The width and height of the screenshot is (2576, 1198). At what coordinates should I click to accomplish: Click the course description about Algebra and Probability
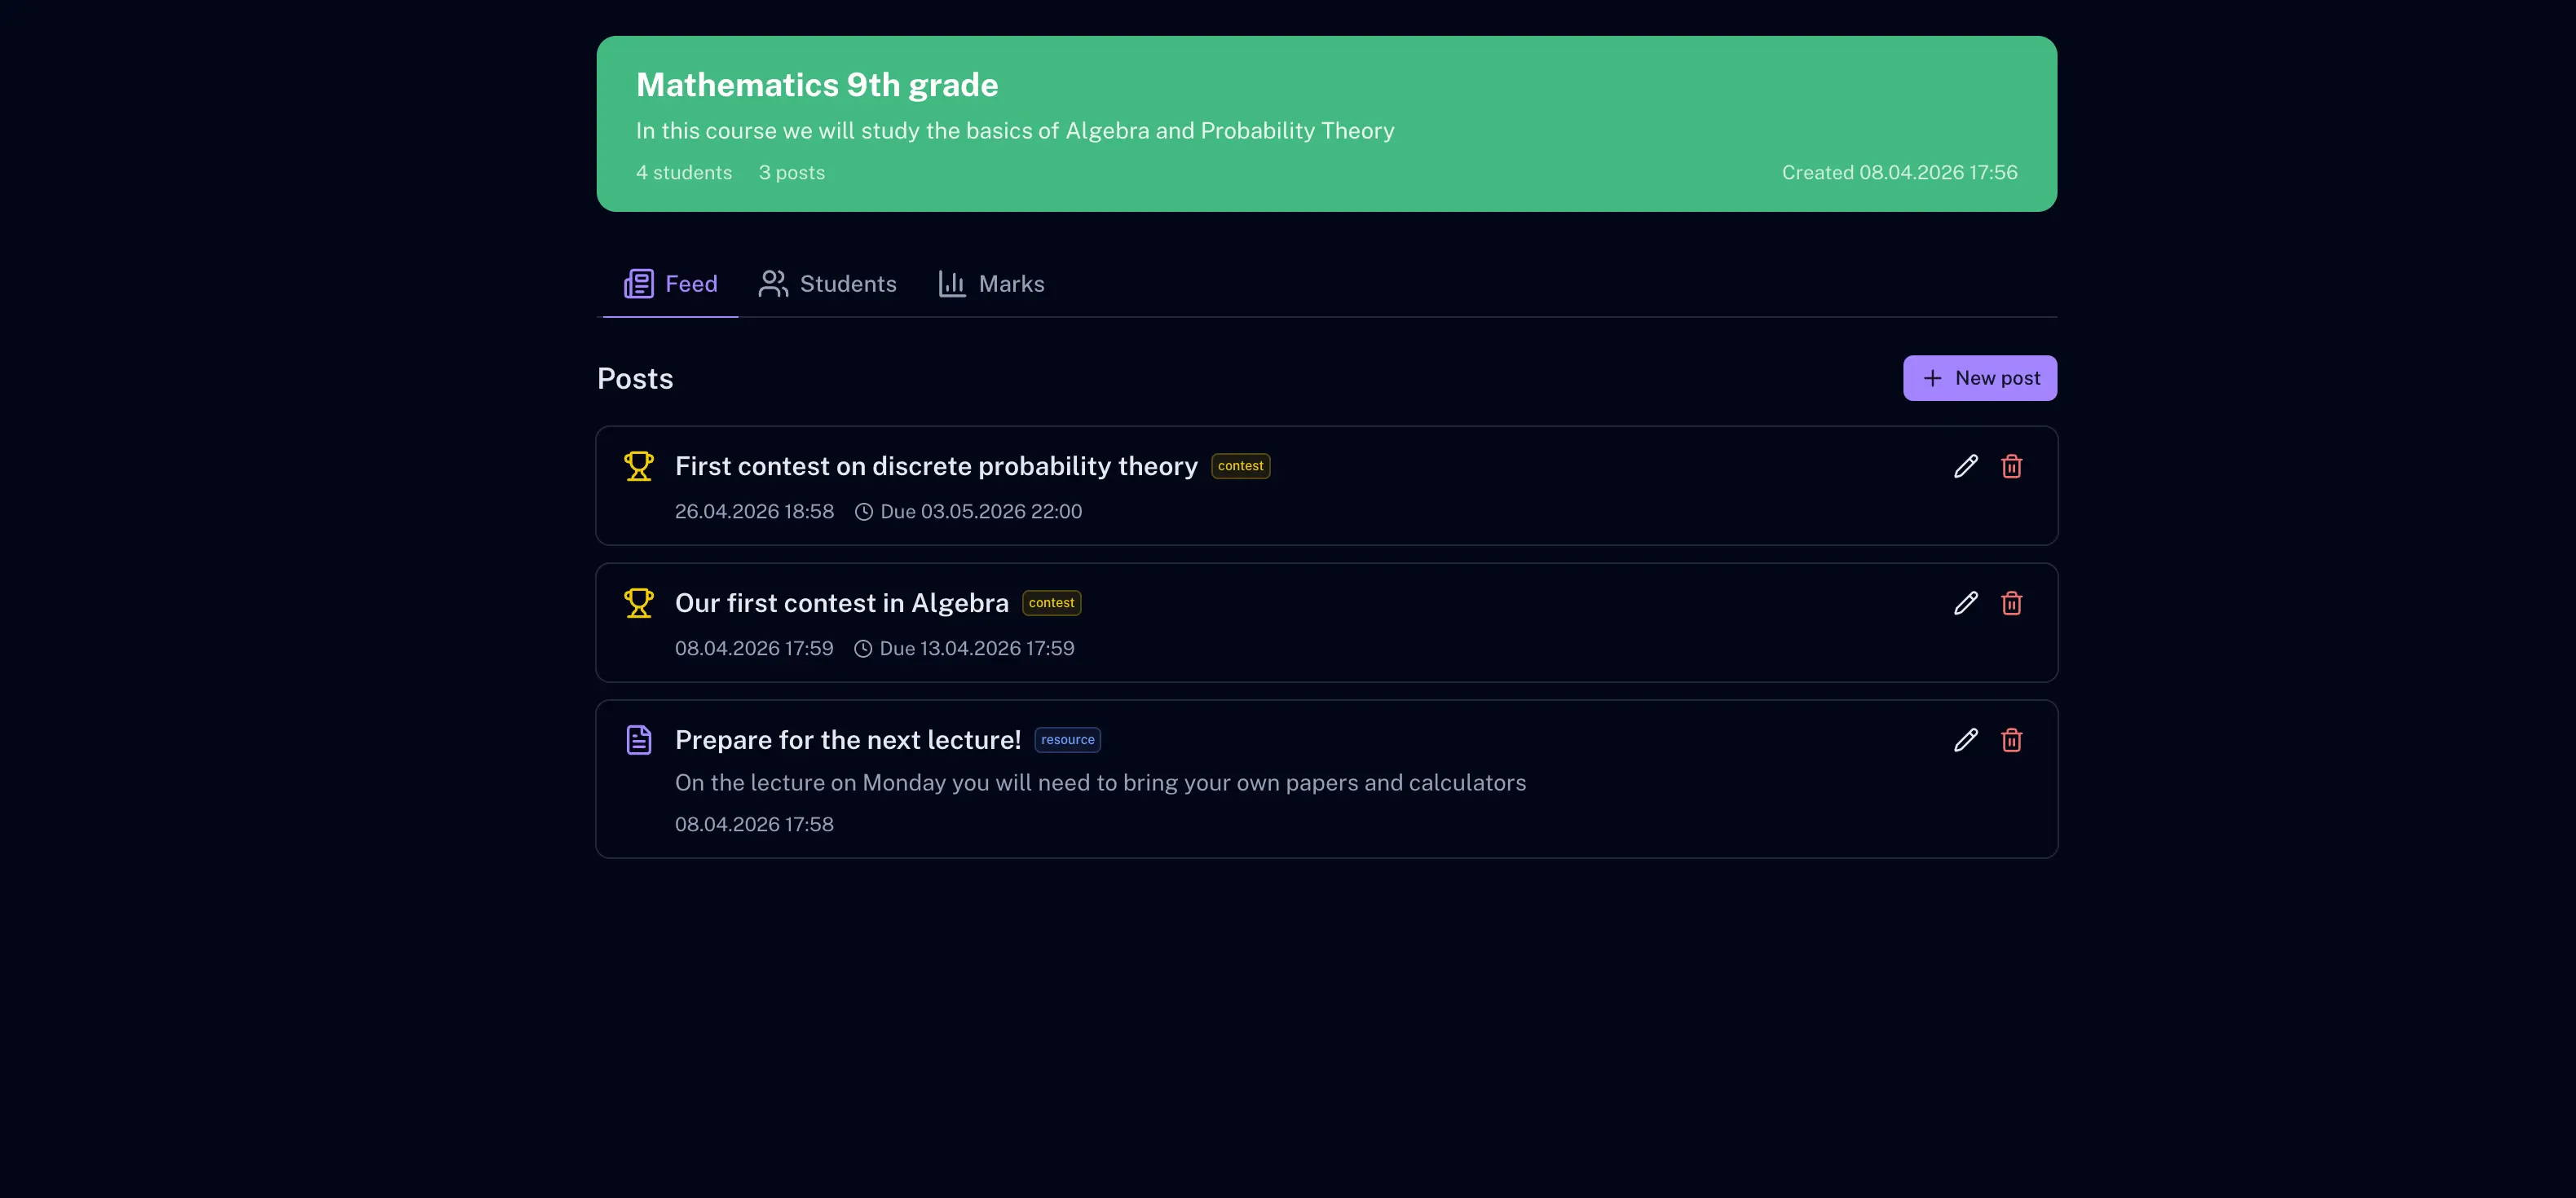coord(1015,131)
